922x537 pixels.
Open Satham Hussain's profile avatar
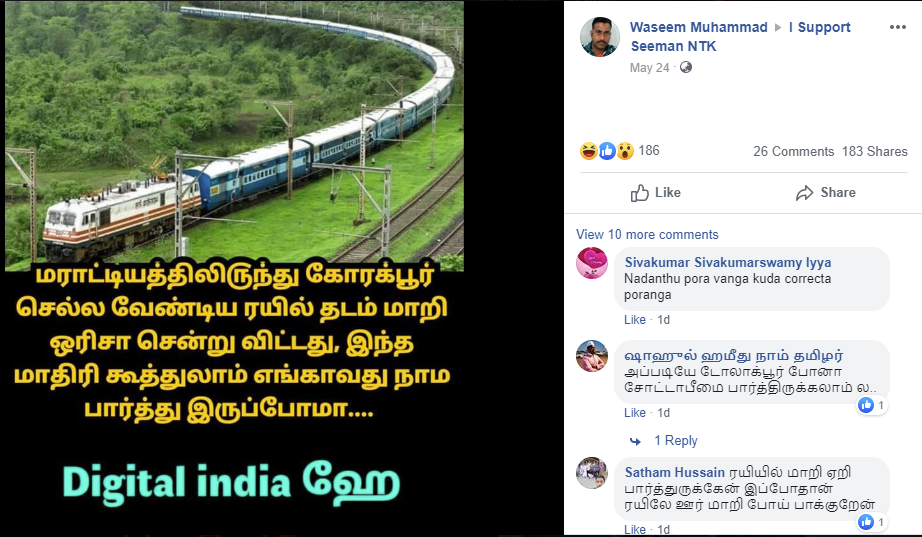592,473
